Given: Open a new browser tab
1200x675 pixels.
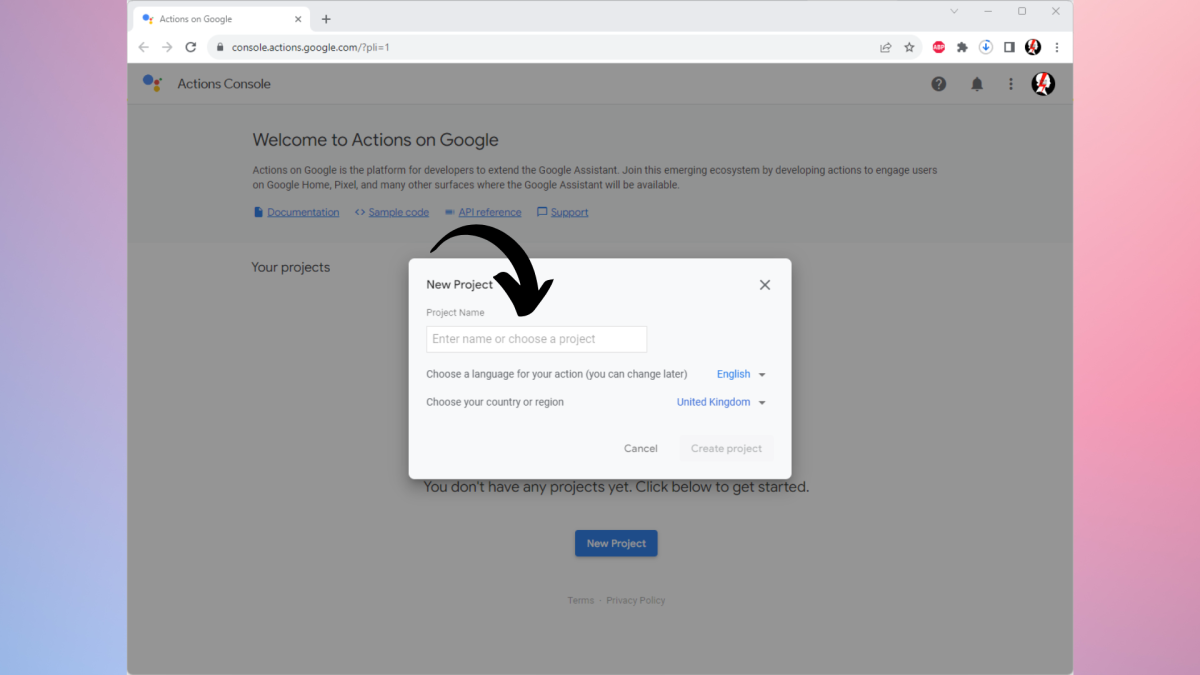Looking at the screenshot, I should click(326, 19).
